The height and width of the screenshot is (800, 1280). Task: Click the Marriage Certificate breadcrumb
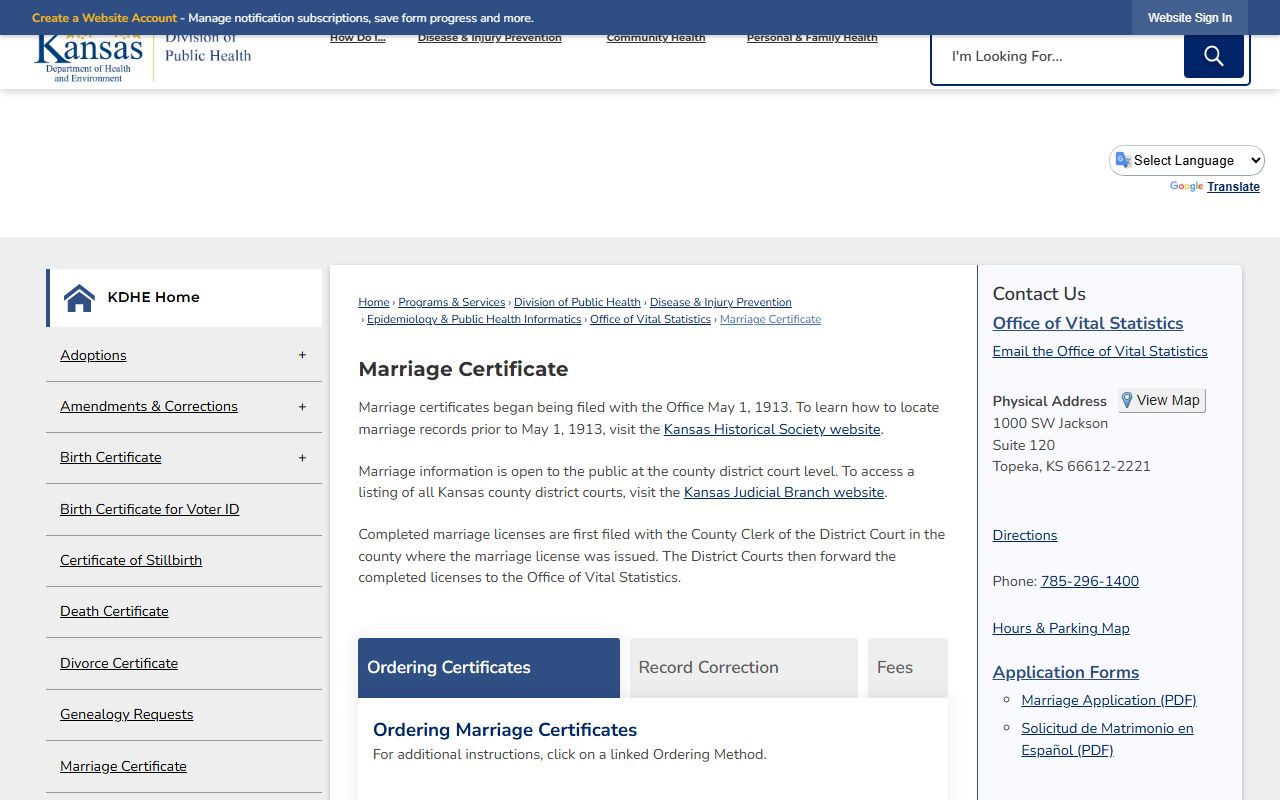click(770, 319)
